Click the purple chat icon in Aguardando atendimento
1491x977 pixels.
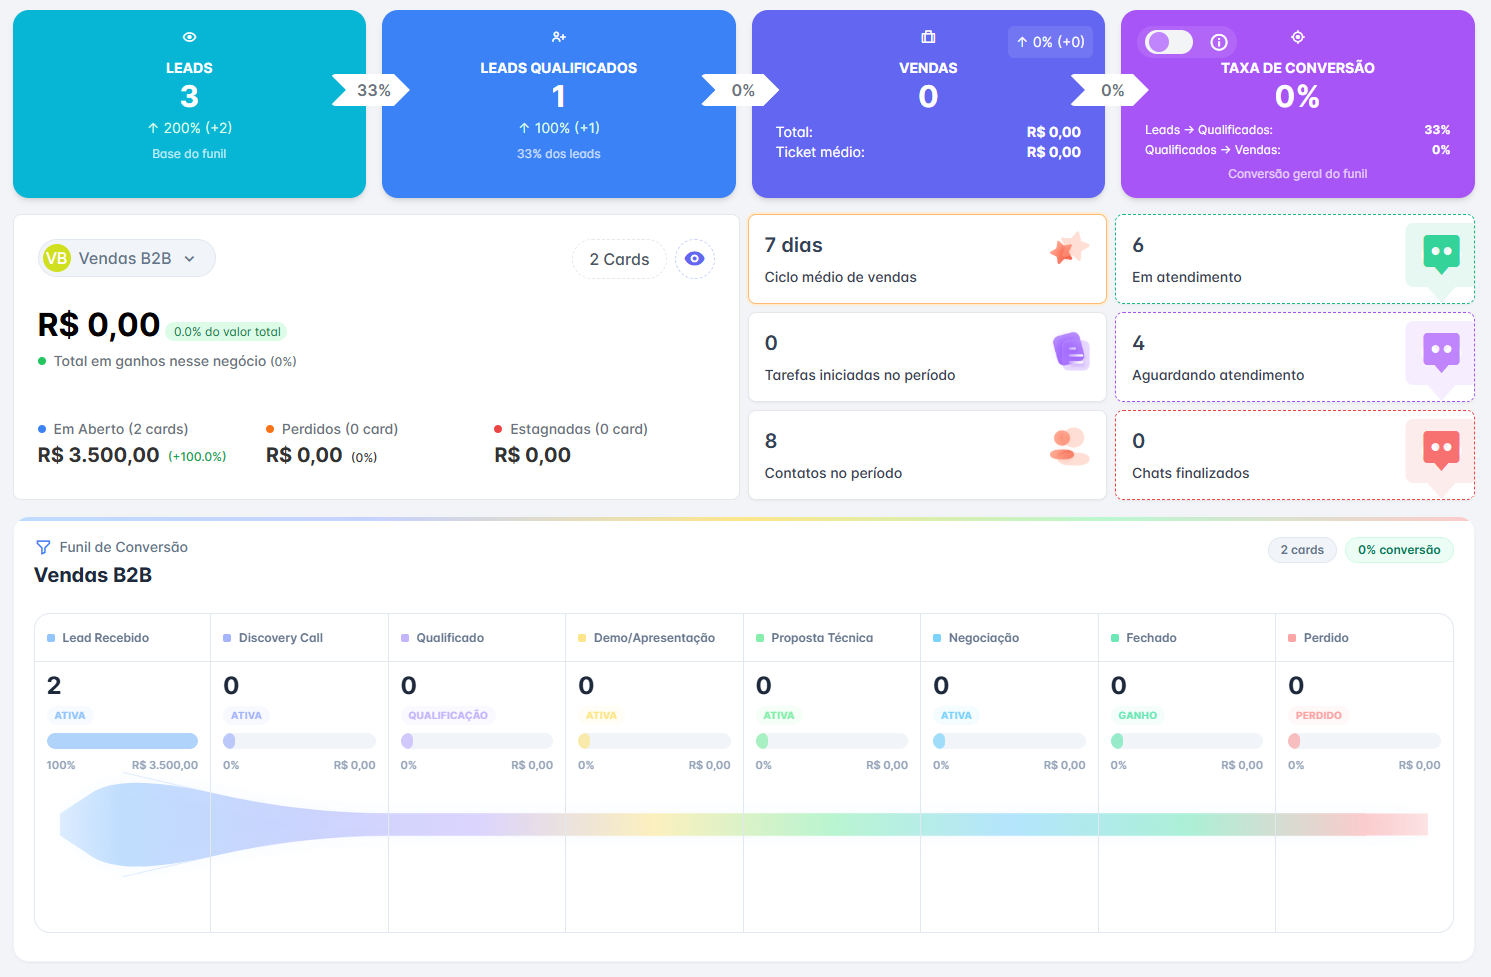1440,354
